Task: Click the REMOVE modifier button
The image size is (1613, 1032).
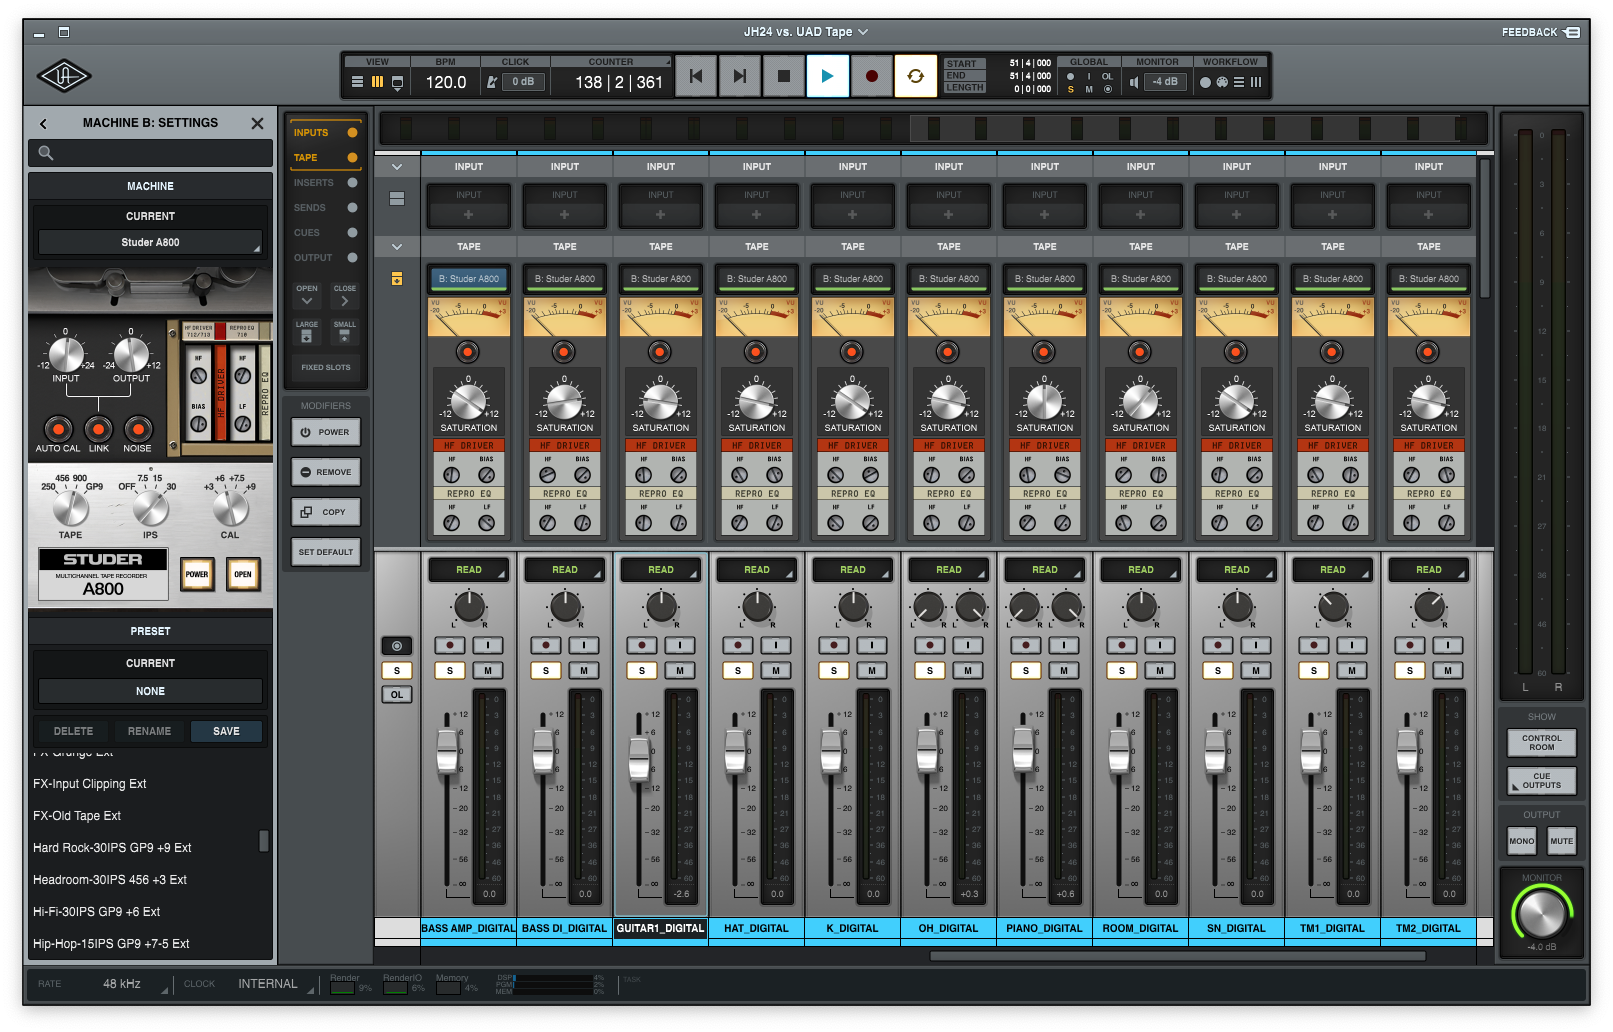Action: click(326, 473)
